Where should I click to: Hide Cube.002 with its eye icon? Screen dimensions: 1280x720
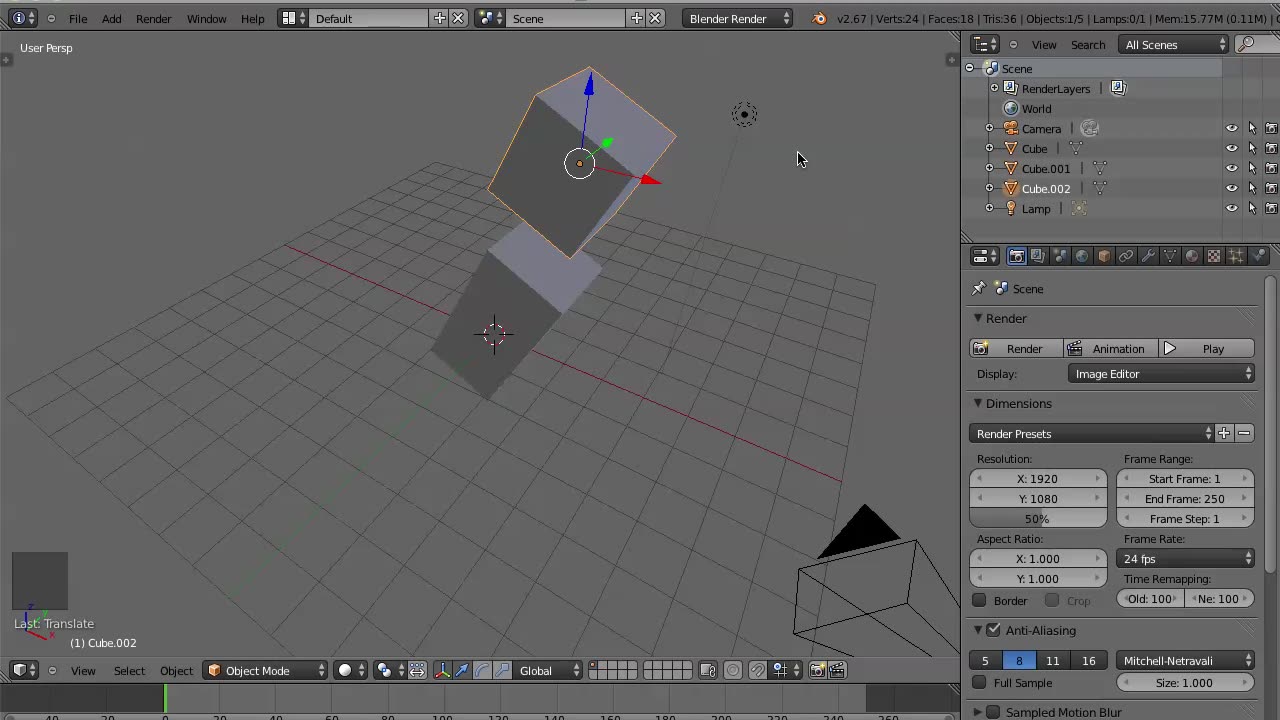tap(1232, 188)
